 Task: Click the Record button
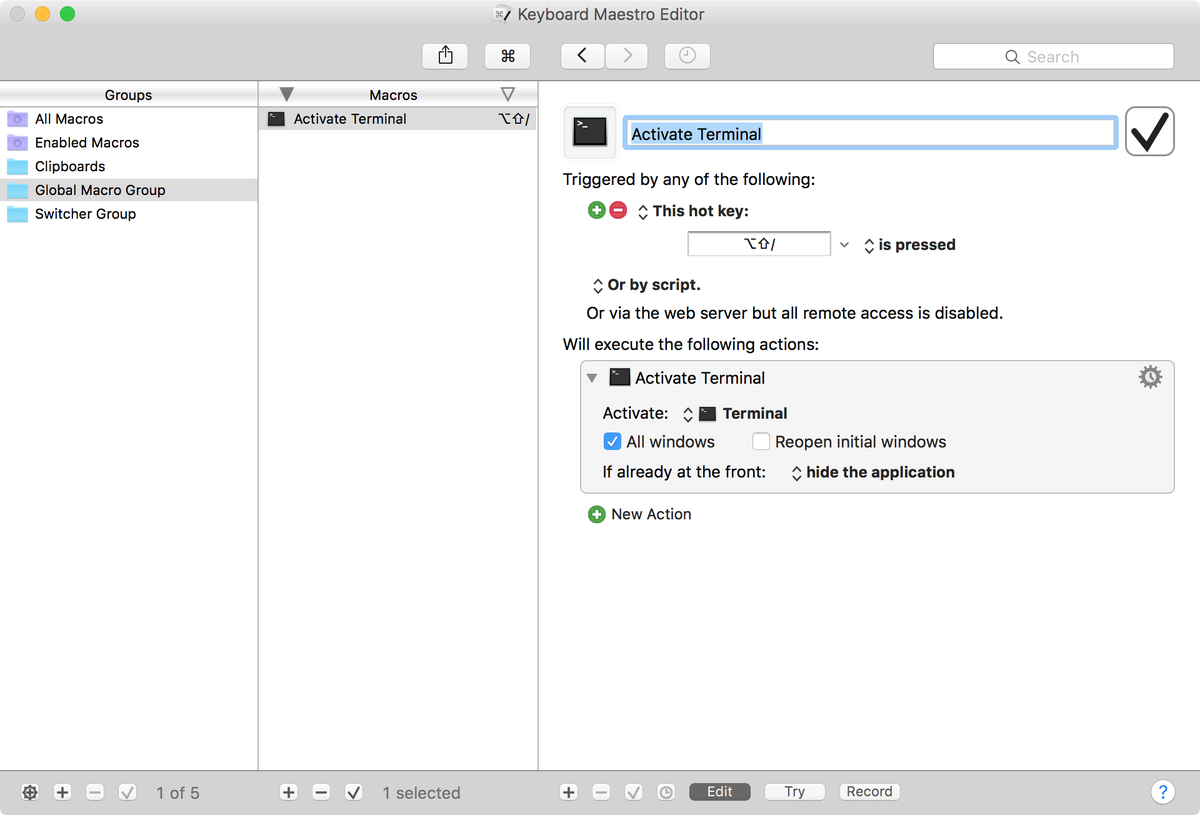click(x=870, y=791)
